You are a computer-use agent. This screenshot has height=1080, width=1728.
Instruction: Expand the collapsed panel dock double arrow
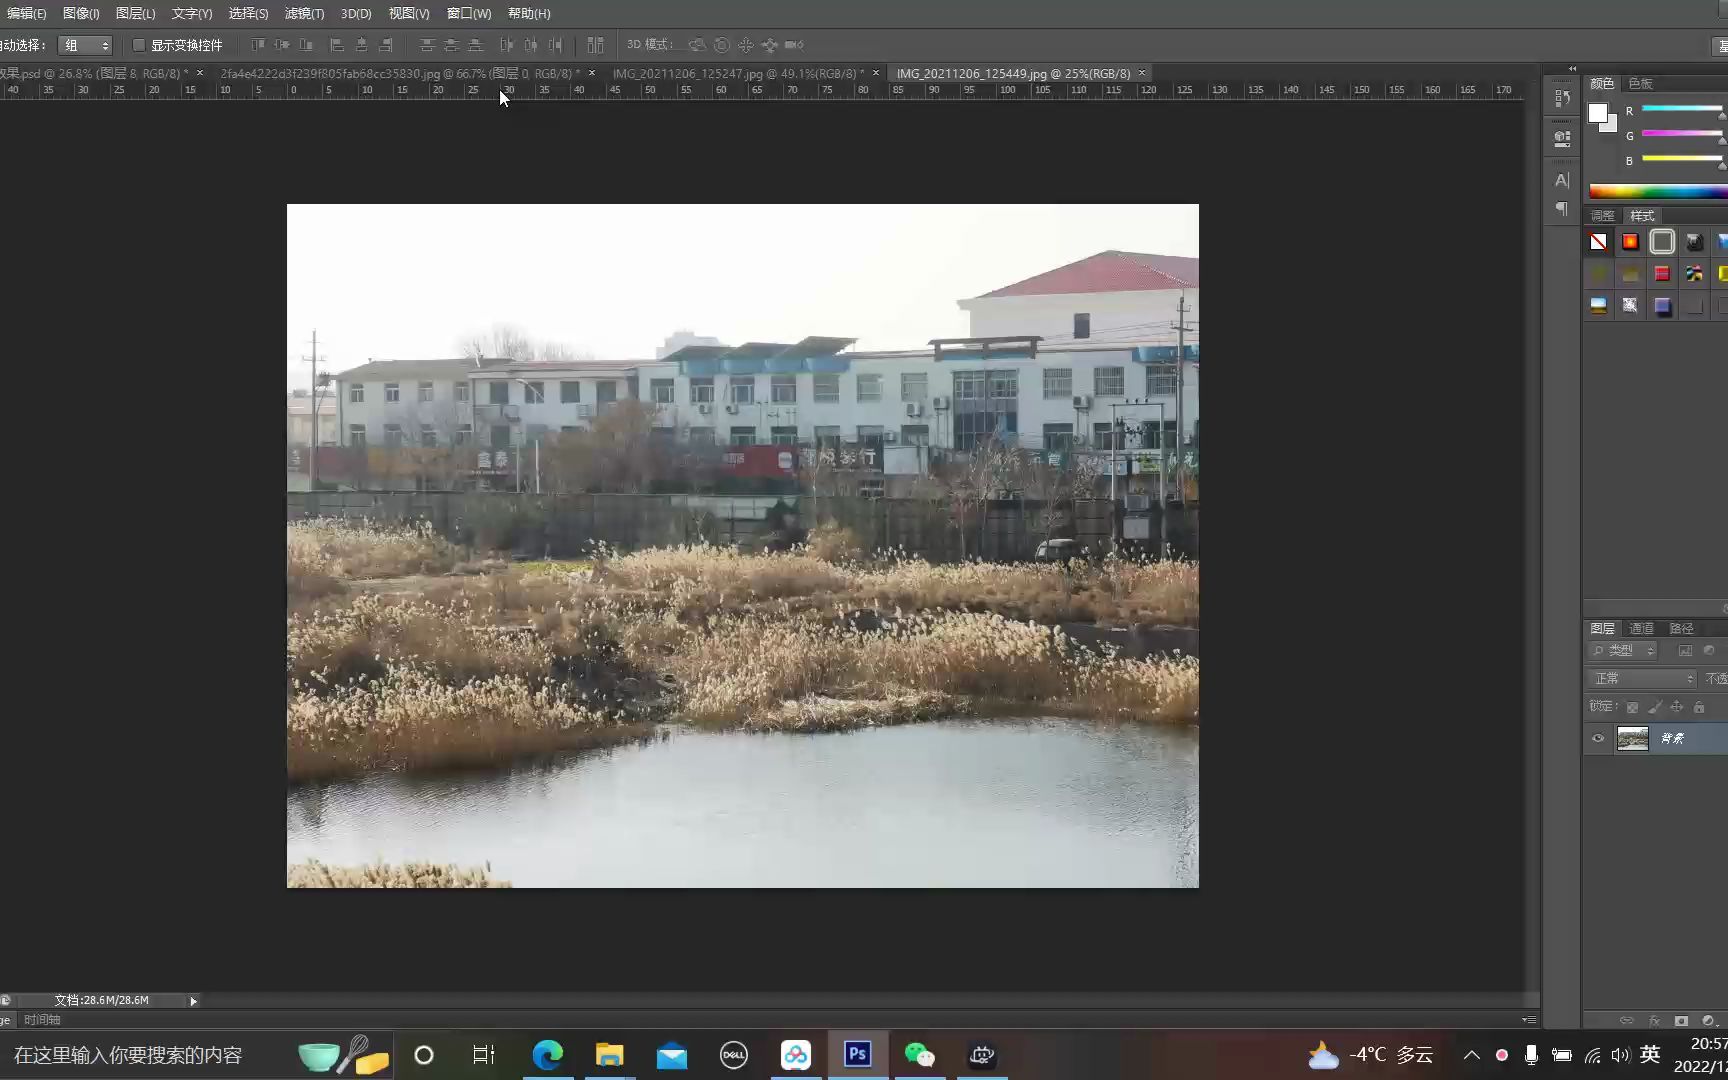pyautogui.click(x=1572, y=69)
